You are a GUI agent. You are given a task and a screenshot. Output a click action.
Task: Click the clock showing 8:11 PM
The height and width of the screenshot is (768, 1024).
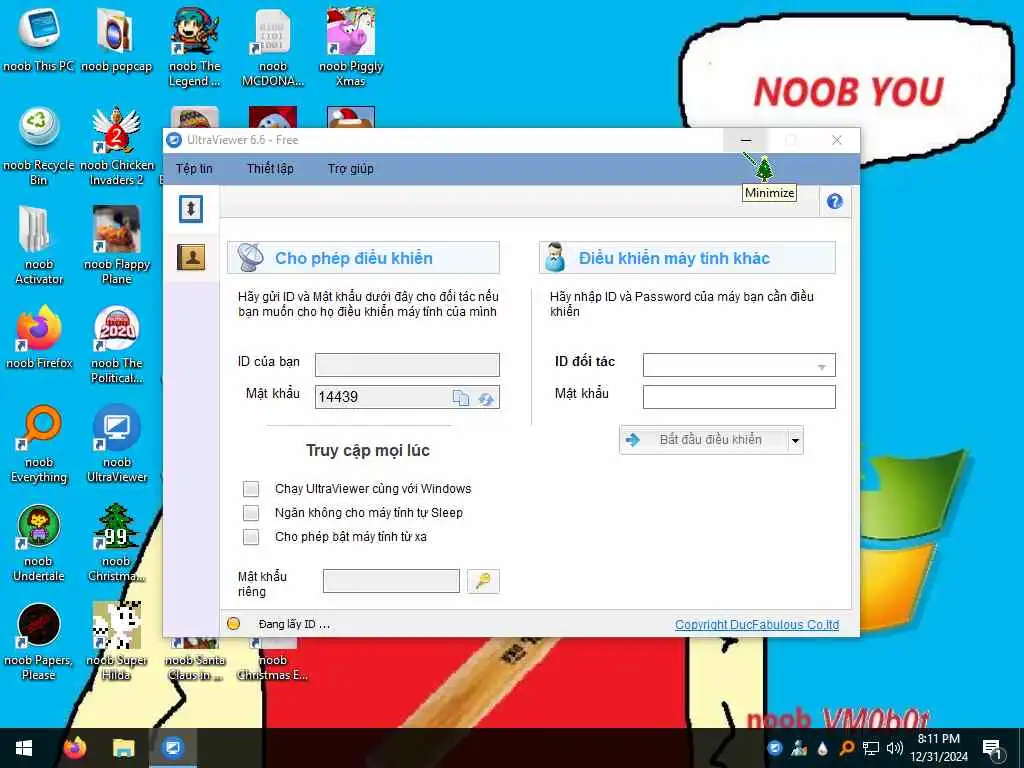coord(938,739)
